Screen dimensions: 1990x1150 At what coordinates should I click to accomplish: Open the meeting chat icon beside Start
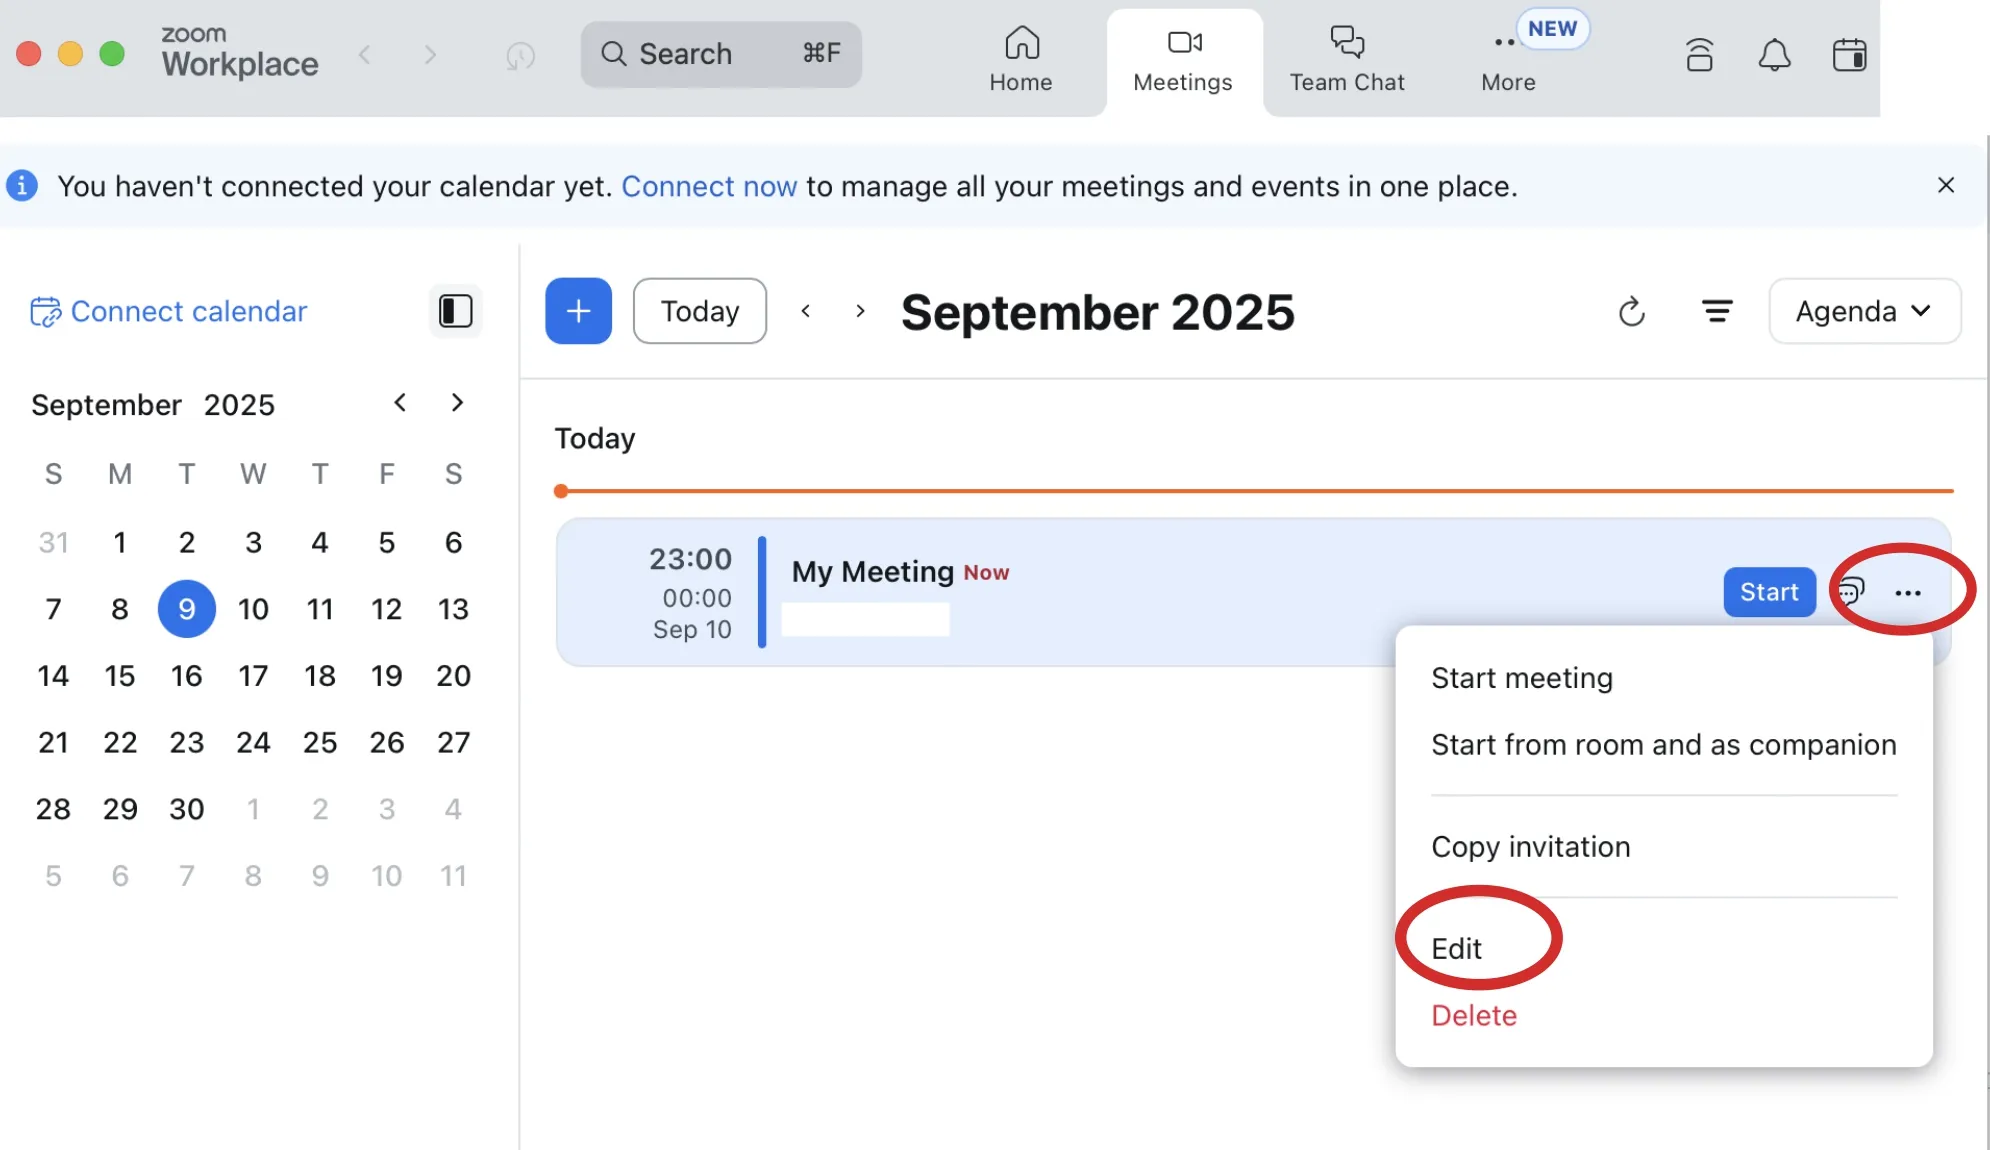tap(1851, 592)
